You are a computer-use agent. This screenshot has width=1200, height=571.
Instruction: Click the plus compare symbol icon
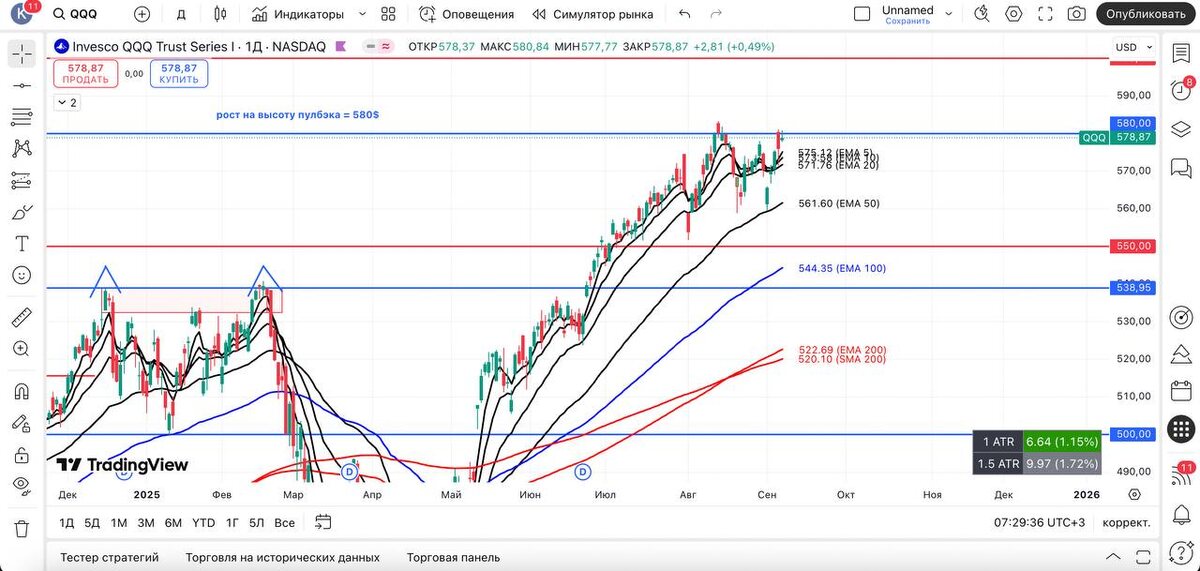click(x=142, y=14)
